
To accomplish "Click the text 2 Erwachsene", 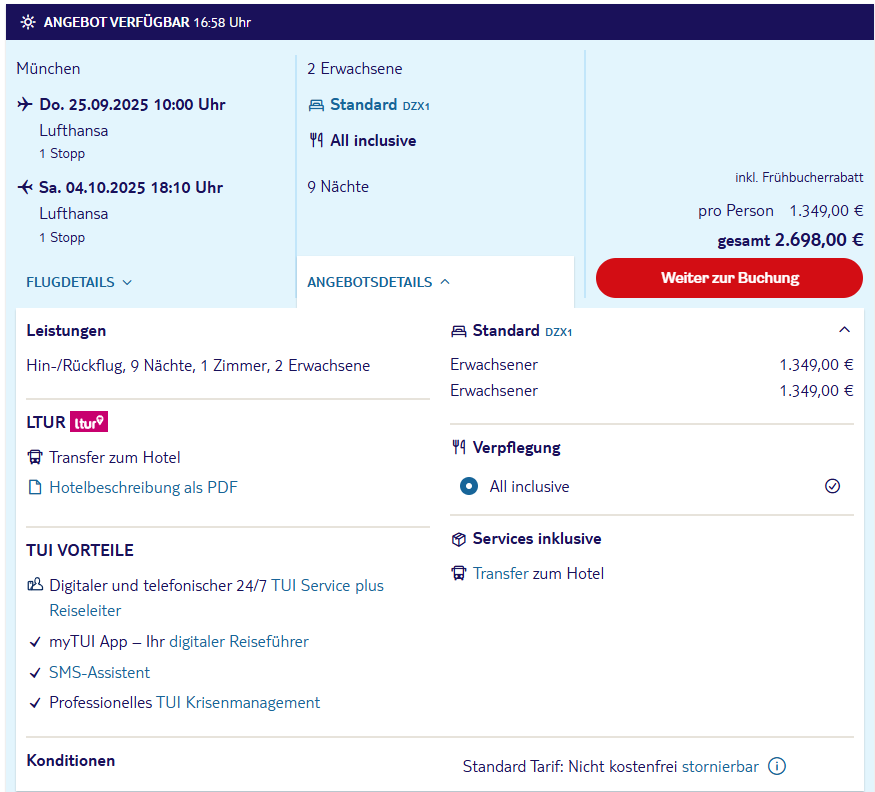I will coord(355,68).
